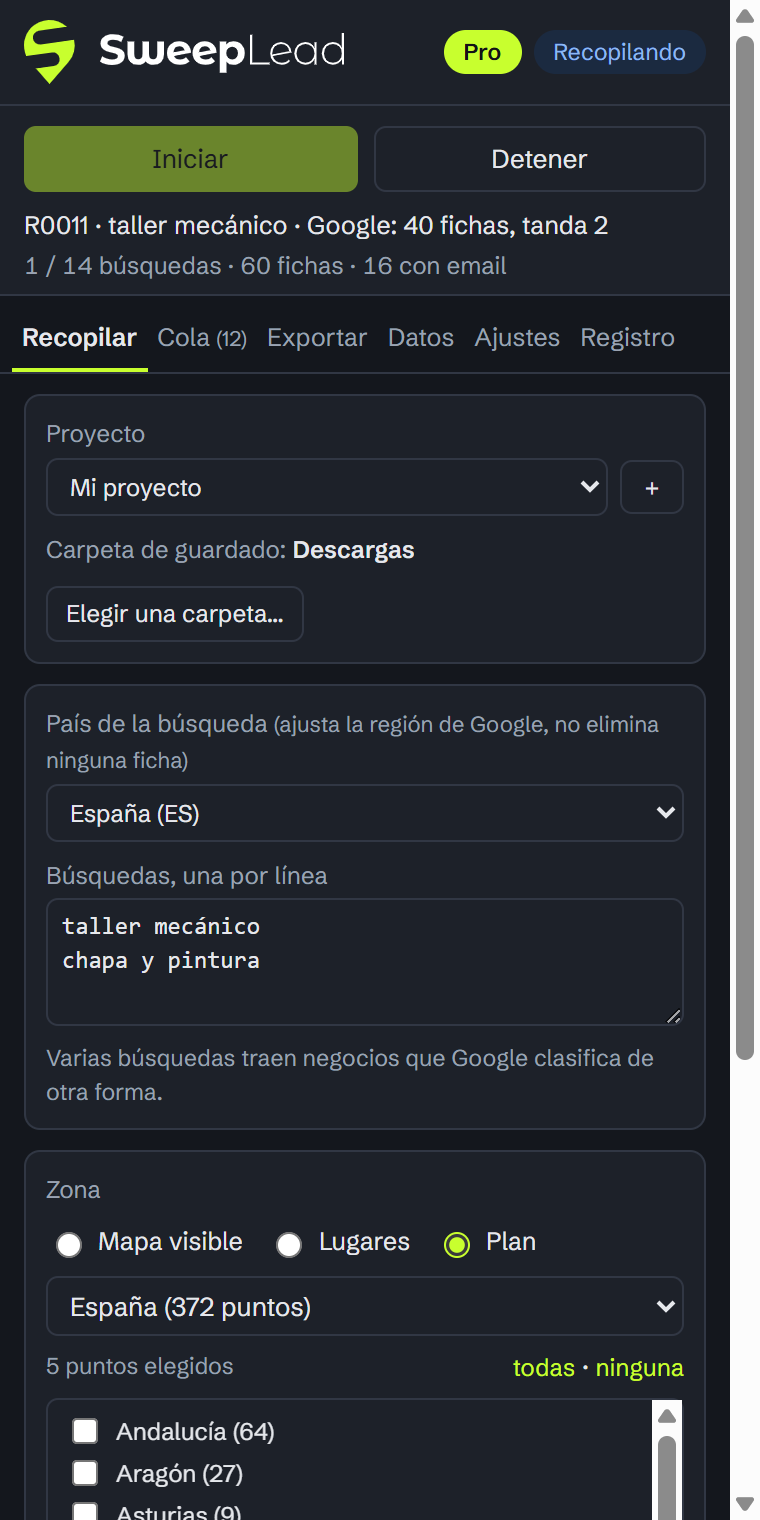Open the Registro tab

[628, 338]
